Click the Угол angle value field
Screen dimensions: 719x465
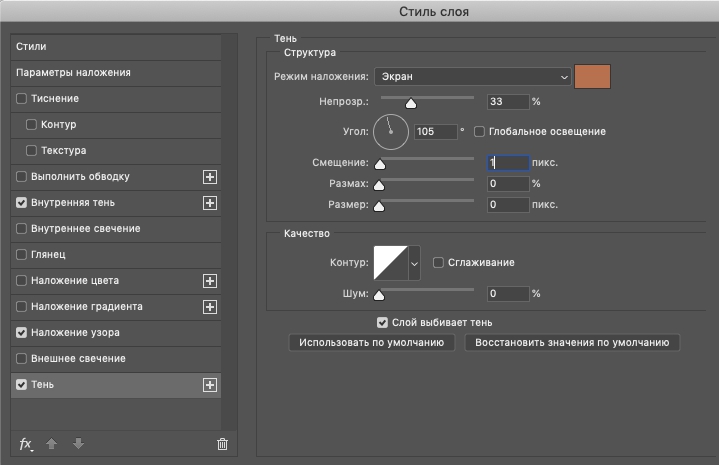436,132
